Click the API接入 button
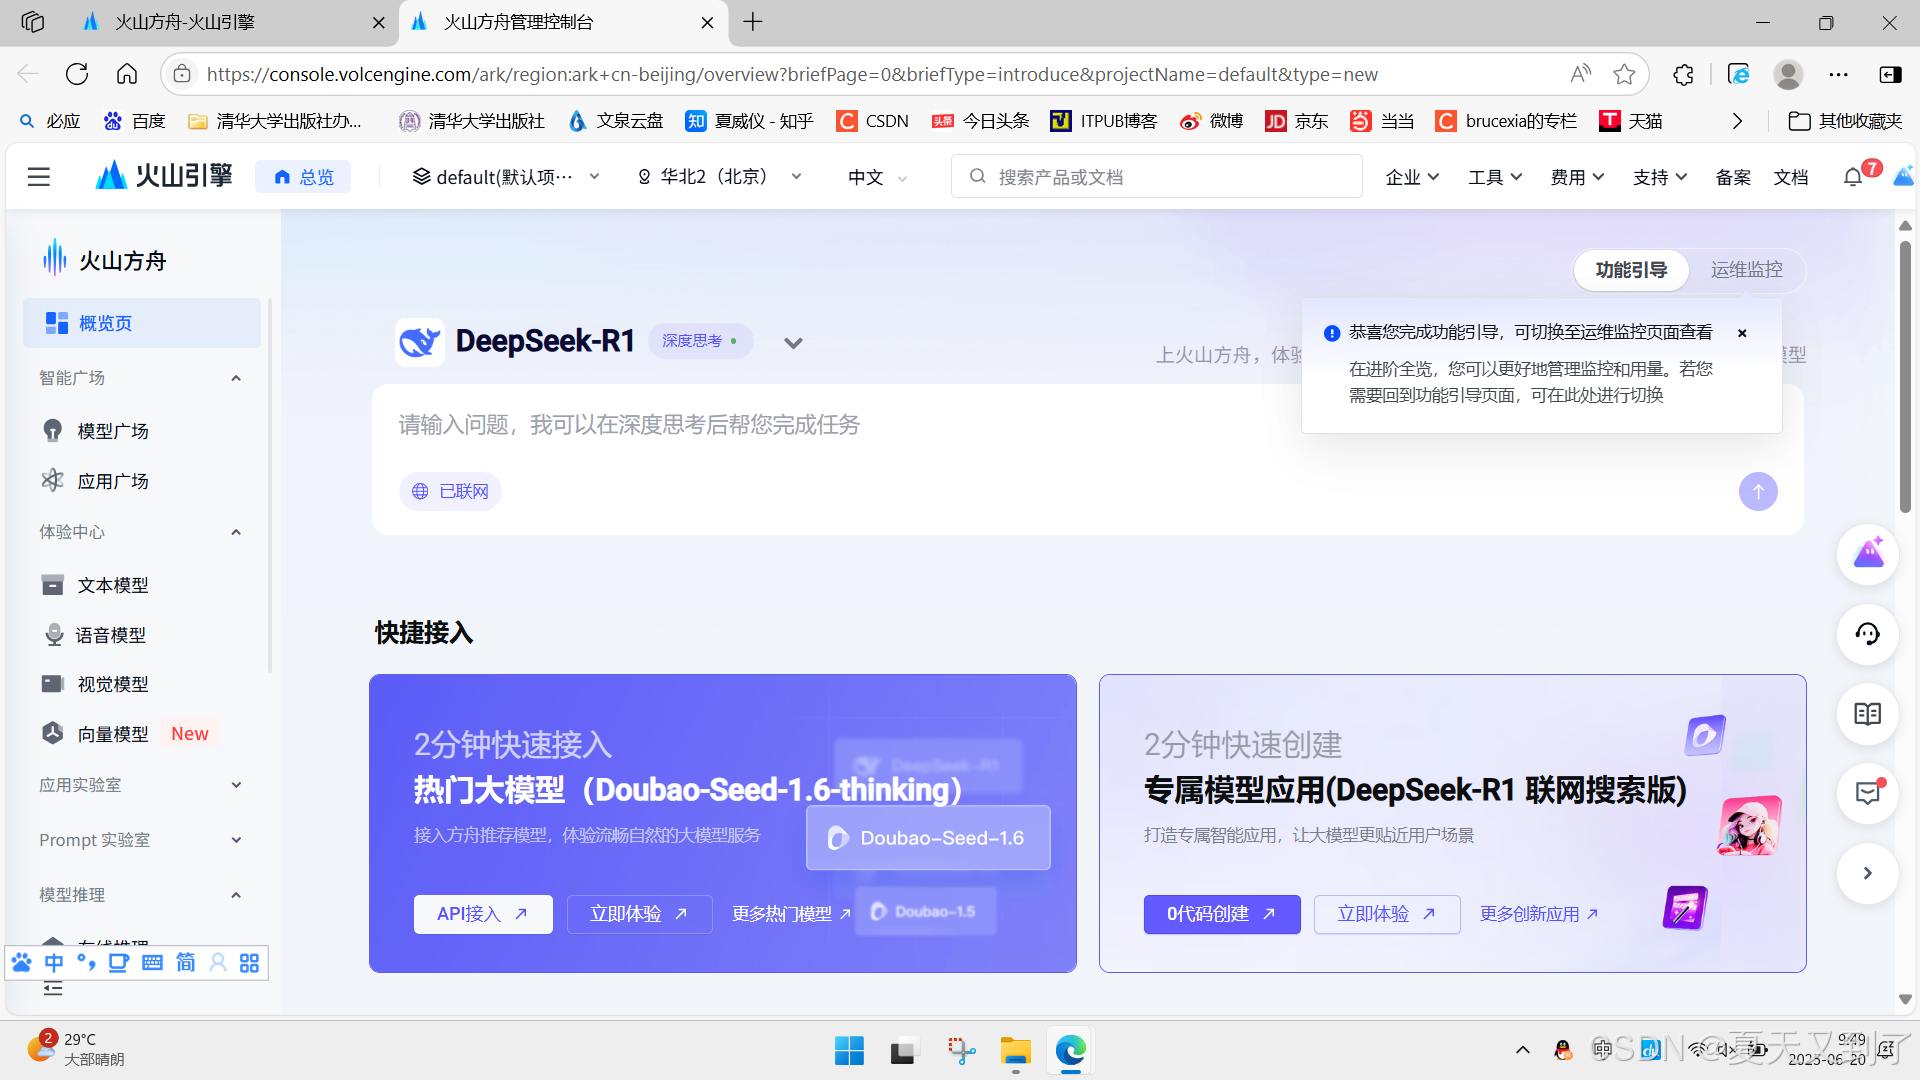Image resolution: width=1920 pixels, height=1080 pixels. coord(483,914)
